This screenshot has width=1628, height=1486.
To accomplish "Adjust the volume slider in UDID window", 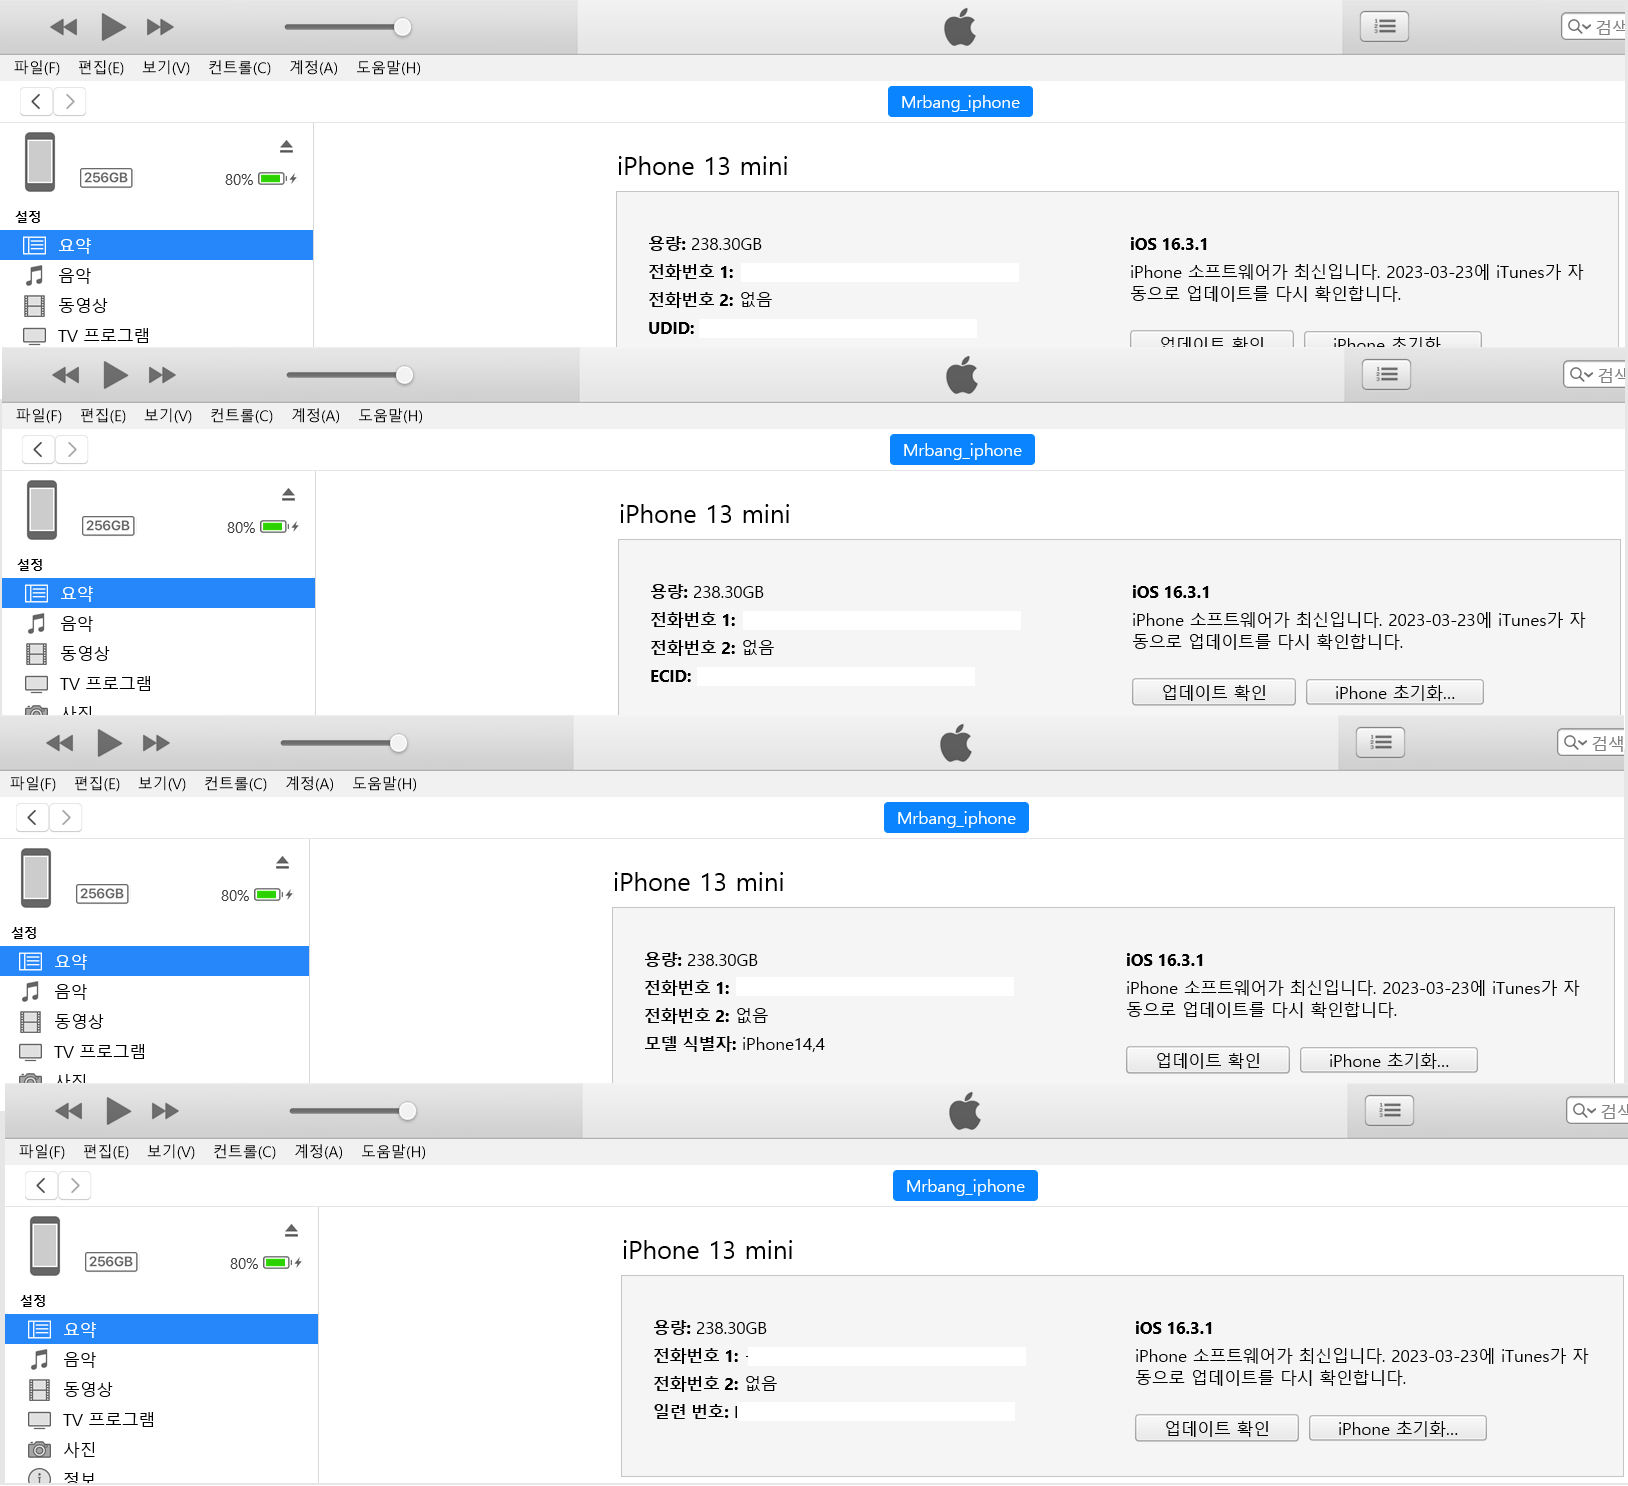I will (347, 27).
